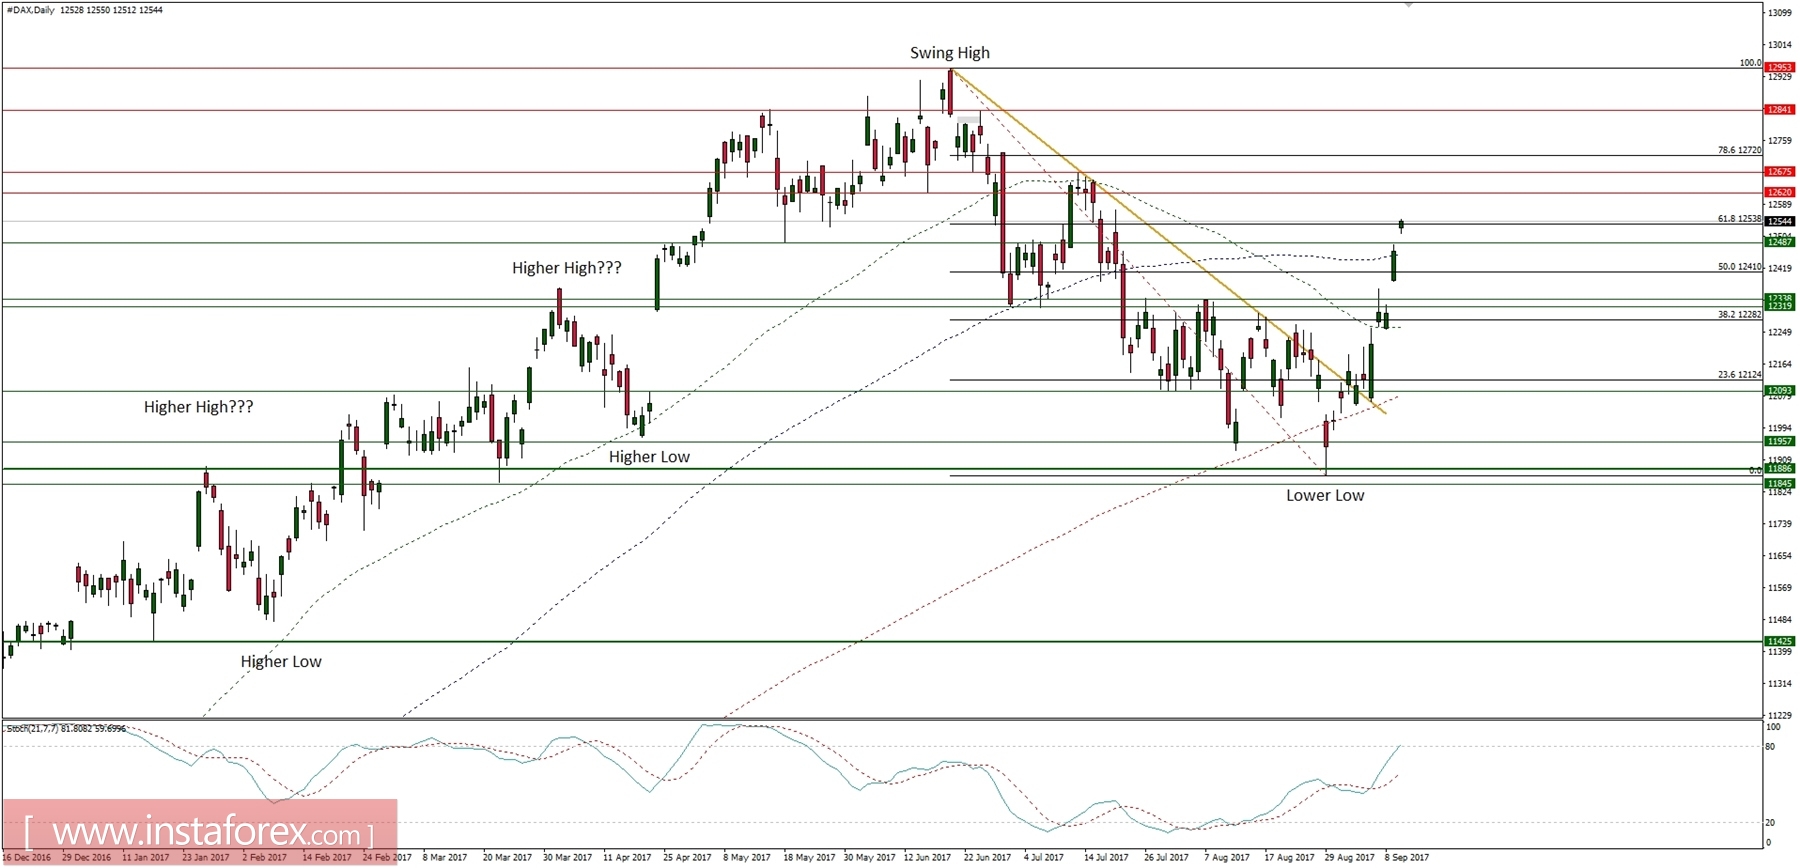Select the green 11957 price tag
The image size is (1800, 868).
tap(1779, 441)
